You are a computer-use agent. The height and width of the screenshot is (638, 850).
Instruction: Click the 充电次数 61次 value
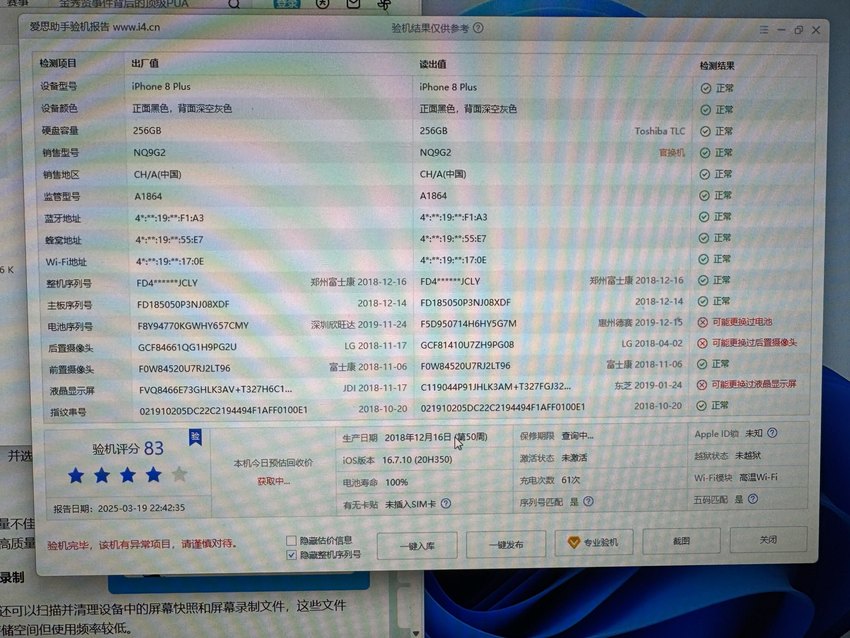pyautogui.click(x=570, y=480)
